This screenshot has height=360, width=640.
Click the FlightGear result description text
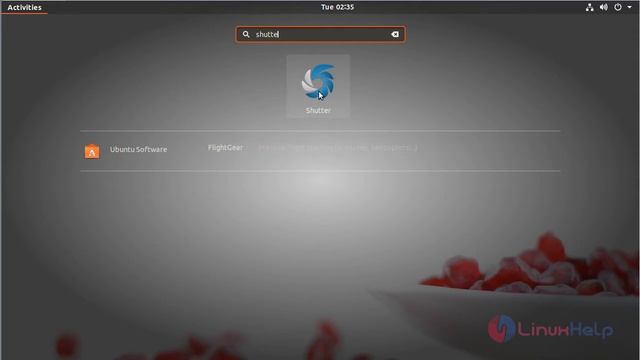pos(338,148)
